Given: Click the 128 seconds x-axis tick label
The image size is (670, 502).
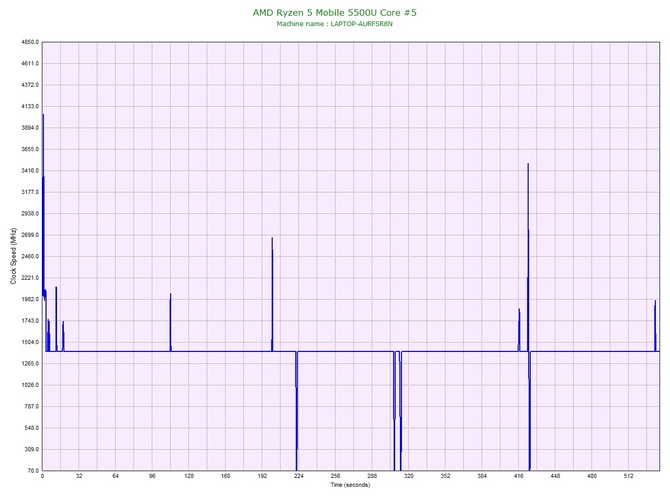Looking at the screenshot, I should pyautogui.click(x=189, y=476).
